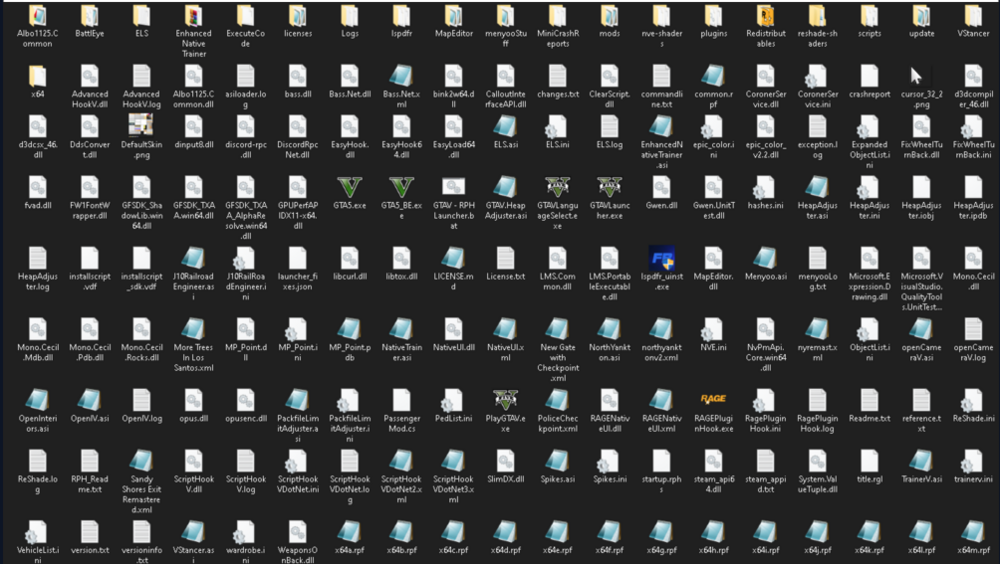Select the lspdfr_uinst.exe icon
1000x564 pixels.
pos(661,258)
